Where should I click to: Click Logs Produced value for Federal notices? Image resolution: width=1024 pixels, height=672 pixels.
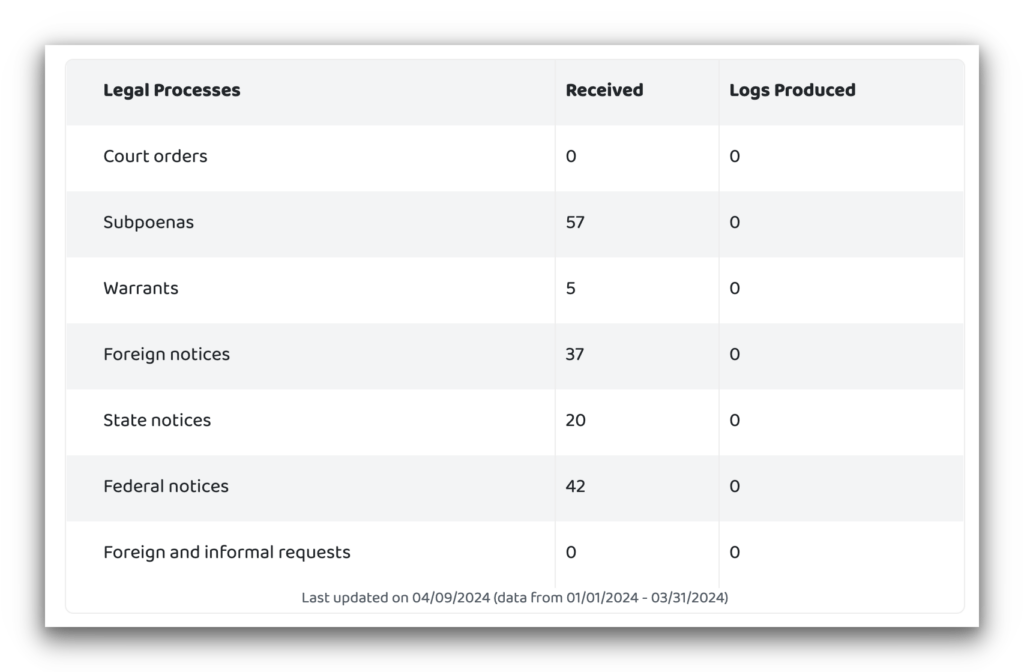click(x=735, y=486)
